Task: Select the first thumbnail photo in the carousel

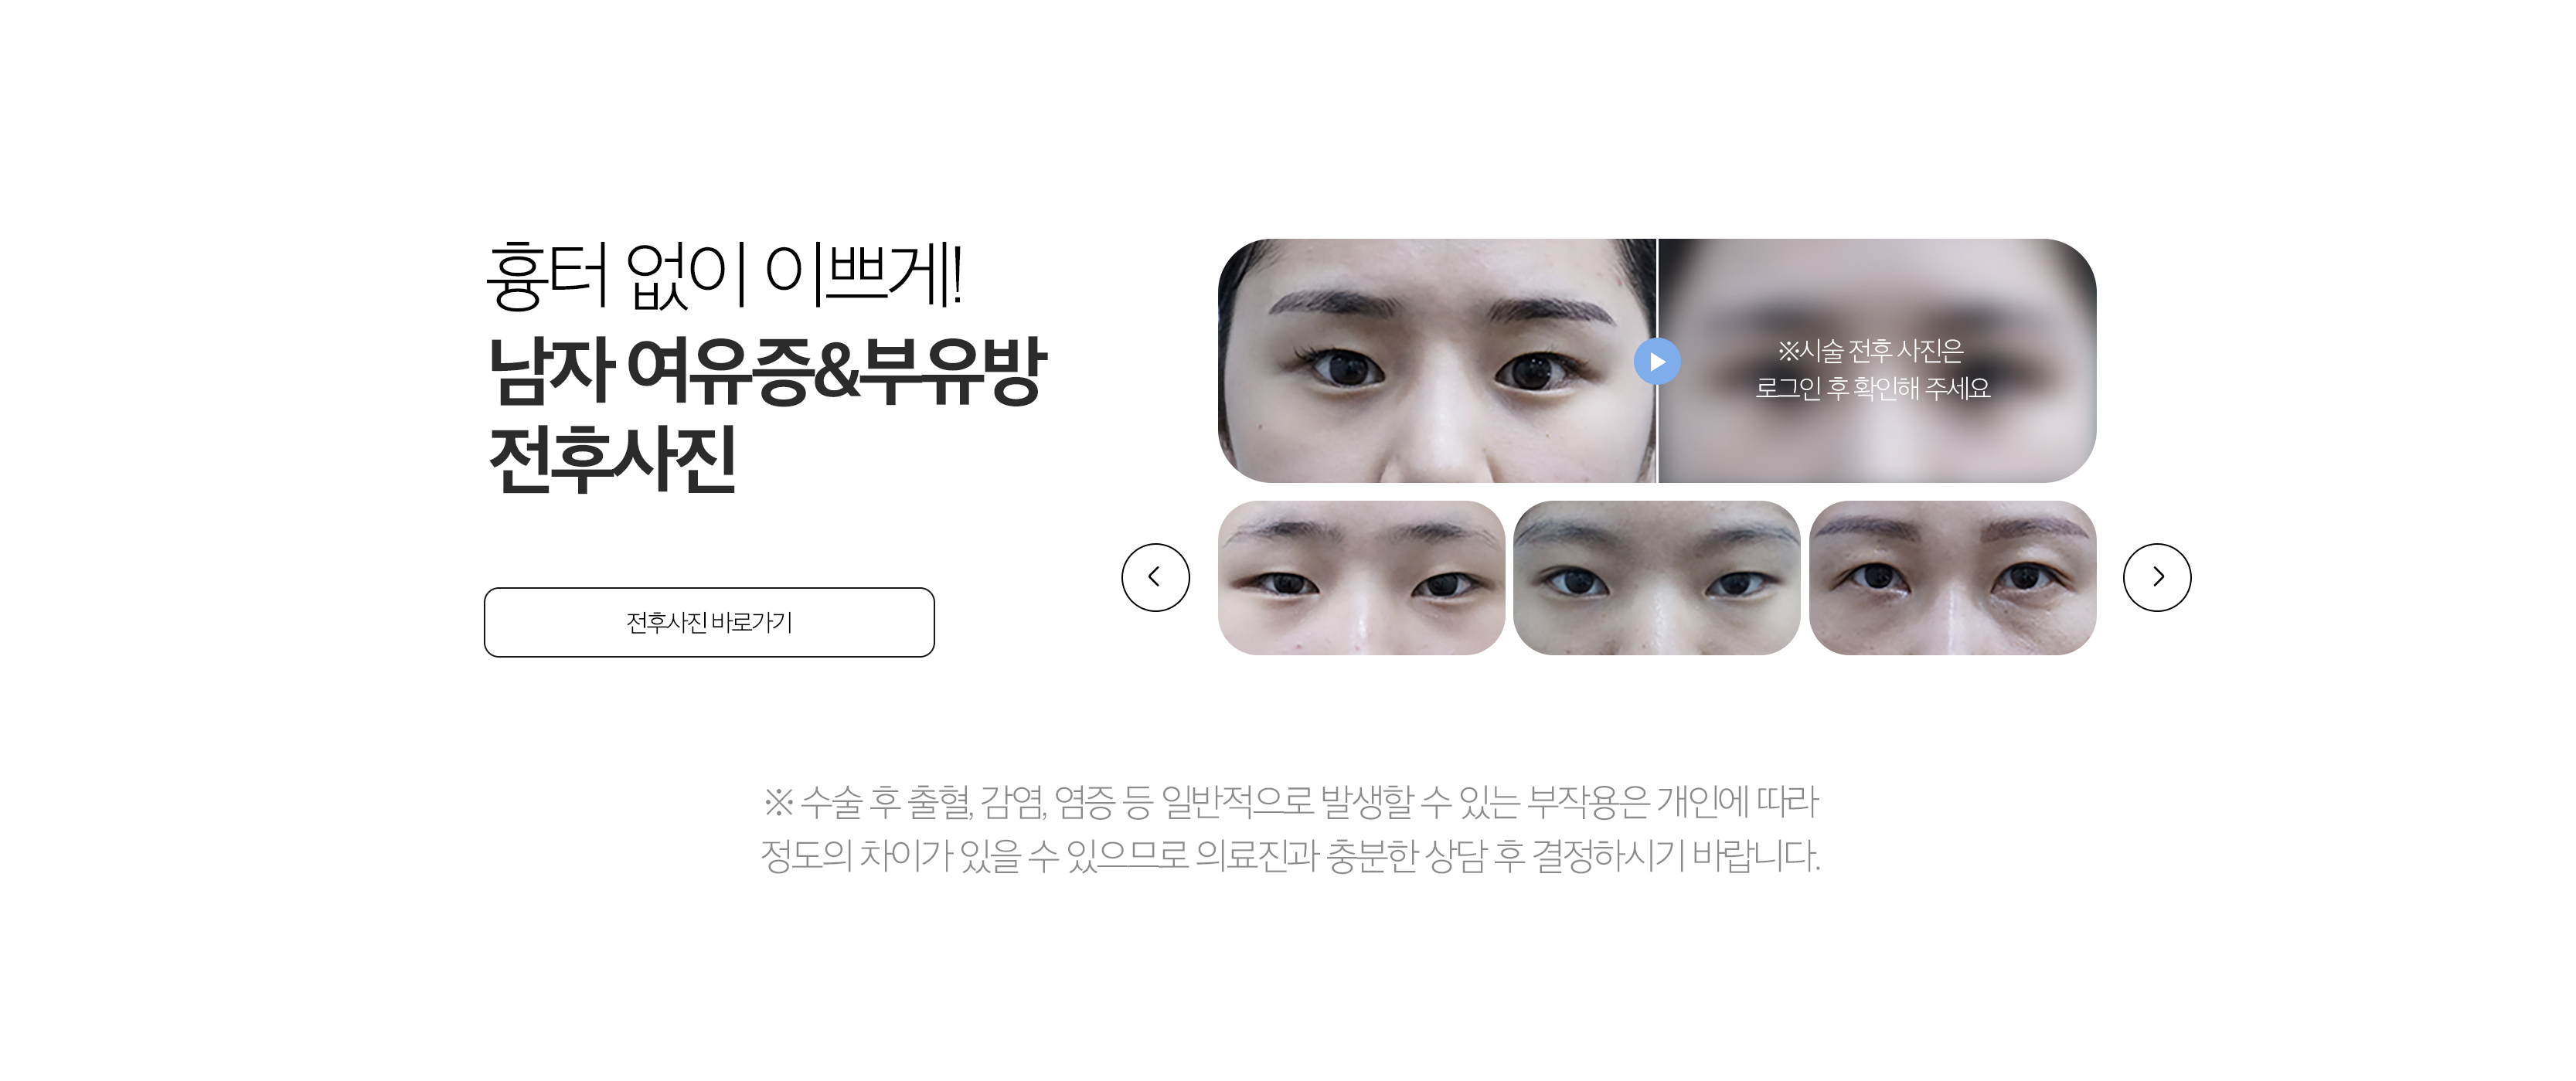Action: pos(1361,578)
